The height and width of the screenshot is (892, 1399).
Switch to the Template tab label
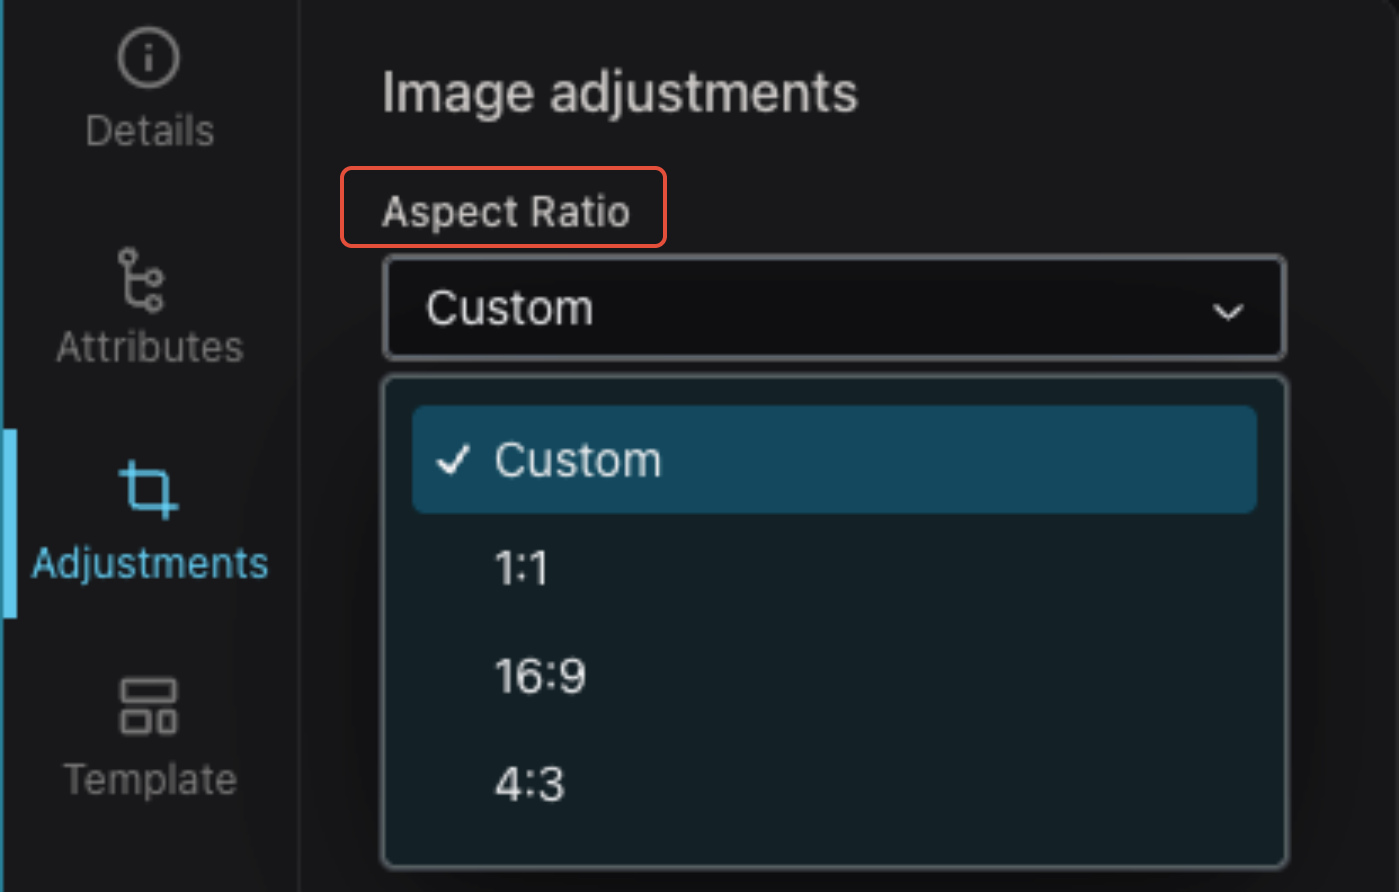150,779
